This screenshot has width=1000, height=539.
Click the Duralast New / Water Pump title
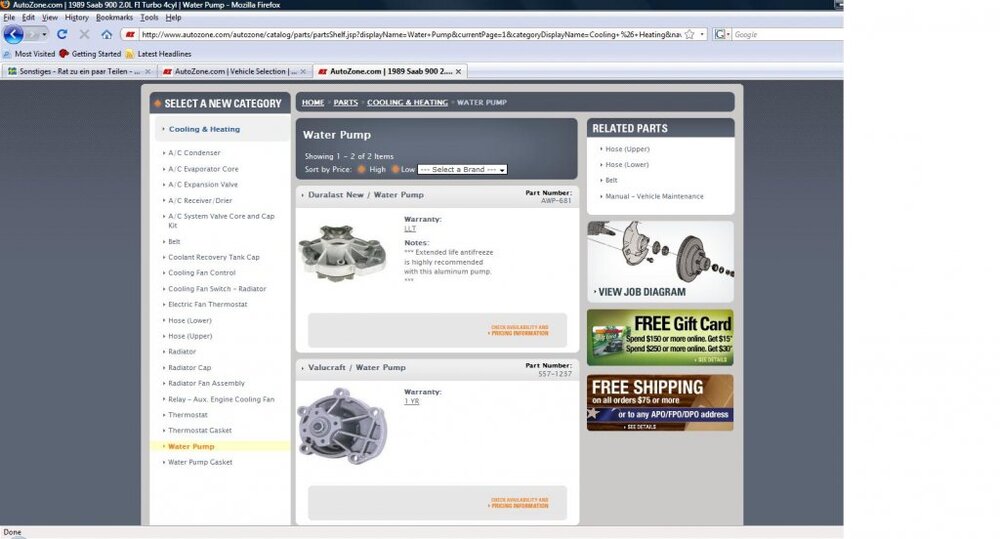point(365,195)
